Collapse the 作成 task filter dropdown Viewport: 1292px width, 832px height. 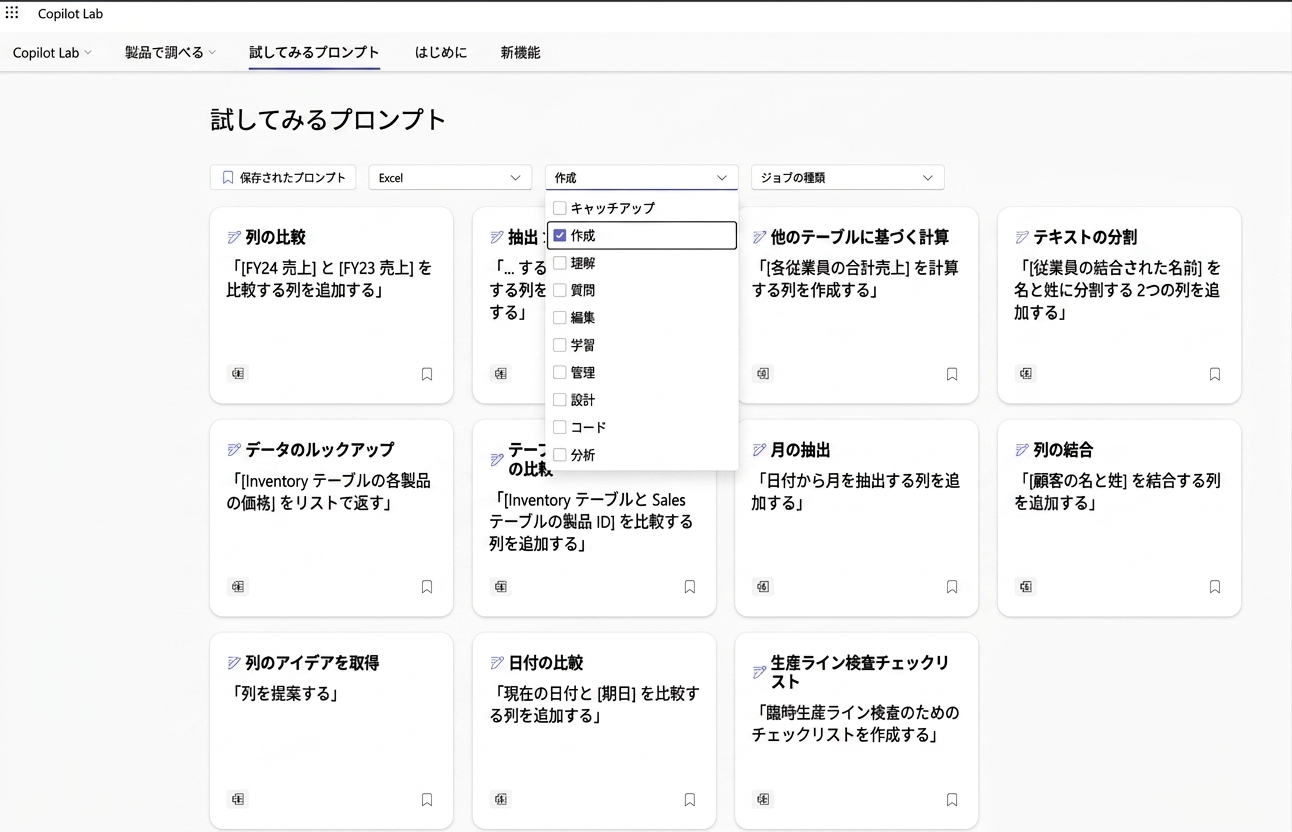click(642, 178)
